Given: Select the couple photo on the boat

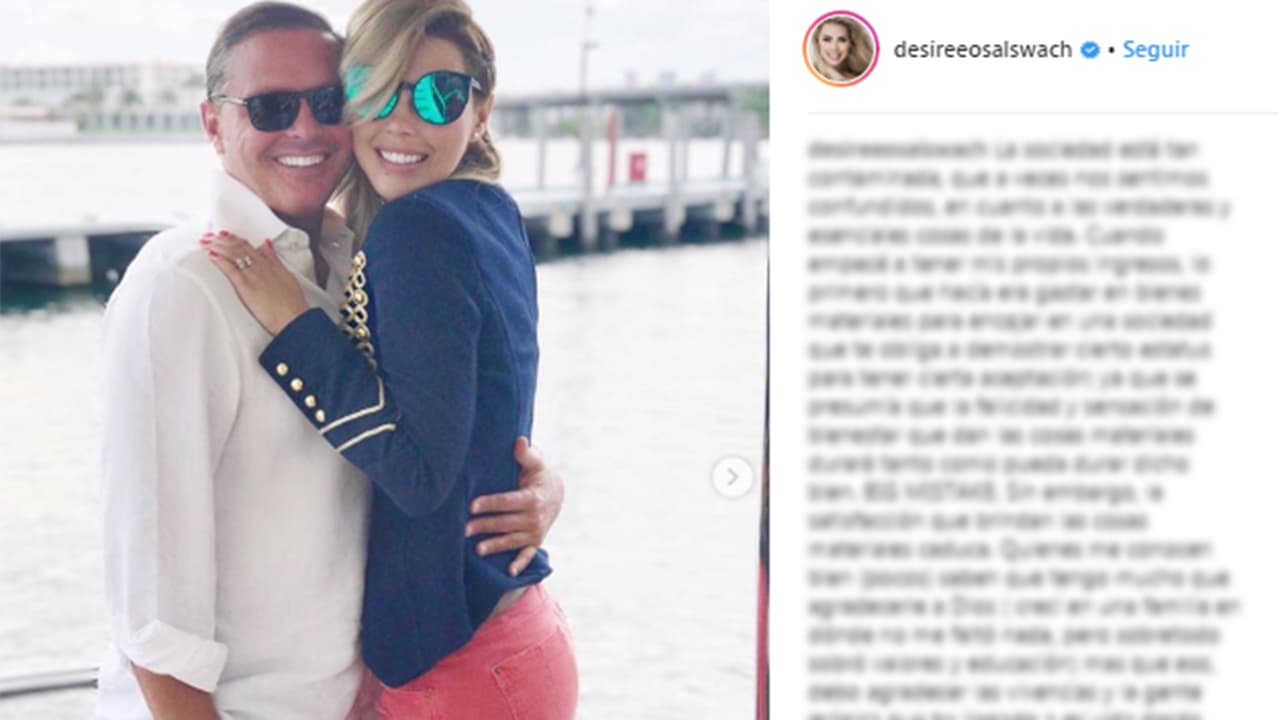Looking at the screenshot, I should (384, 360).
